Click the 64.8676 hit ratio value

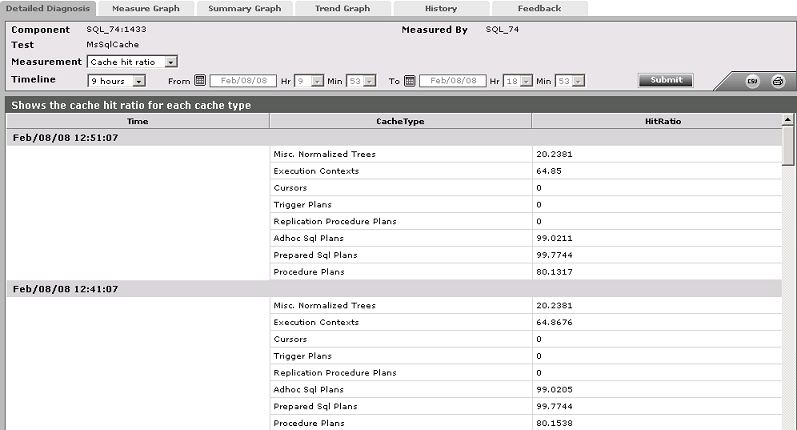[554, 322]
